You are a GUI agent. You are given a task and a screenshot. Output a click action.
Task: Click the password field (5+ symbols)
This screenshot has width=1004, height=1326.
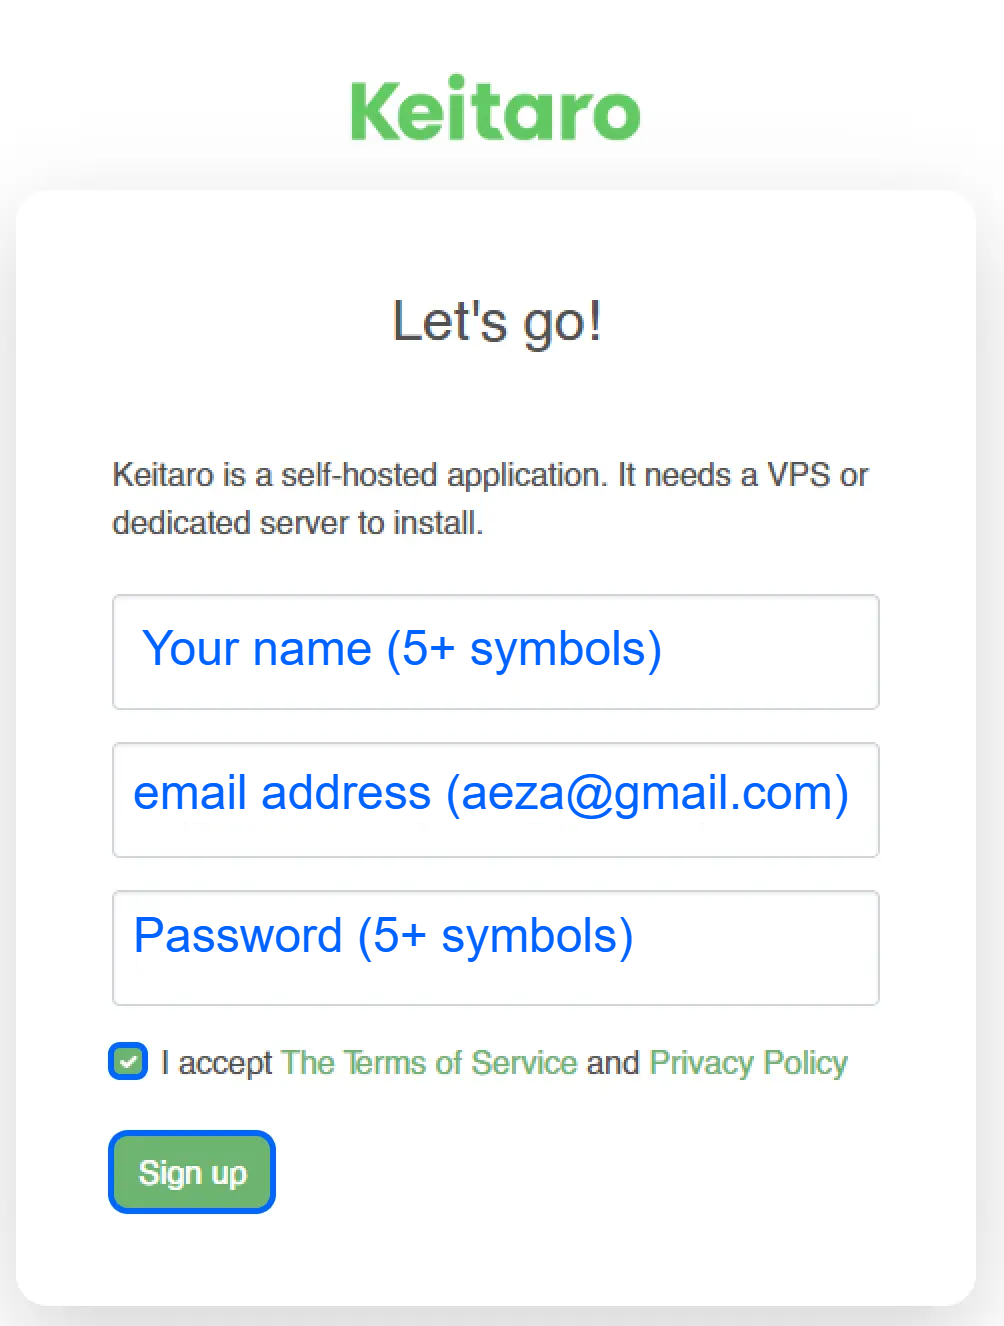pos(495,948)
